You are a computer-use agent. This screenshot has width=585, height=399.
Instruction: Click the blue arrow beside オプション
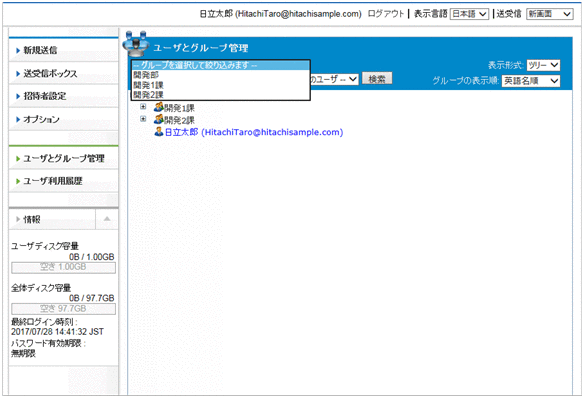18,119
